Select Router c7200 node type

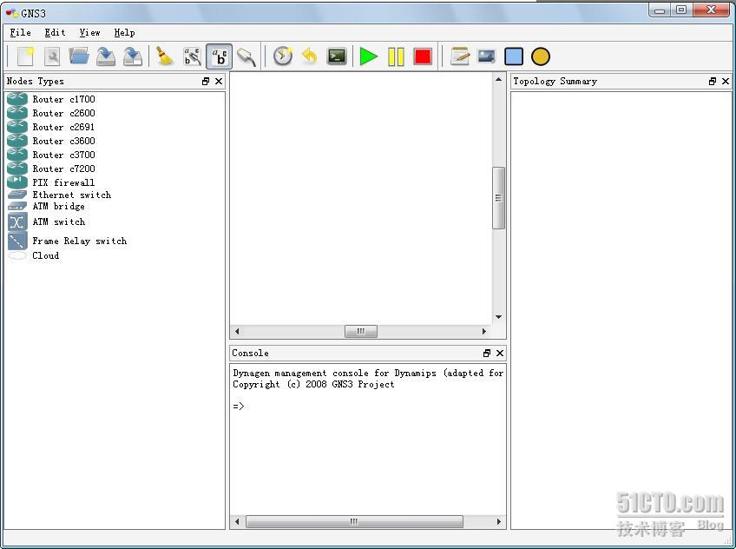[x=64, y=168]
